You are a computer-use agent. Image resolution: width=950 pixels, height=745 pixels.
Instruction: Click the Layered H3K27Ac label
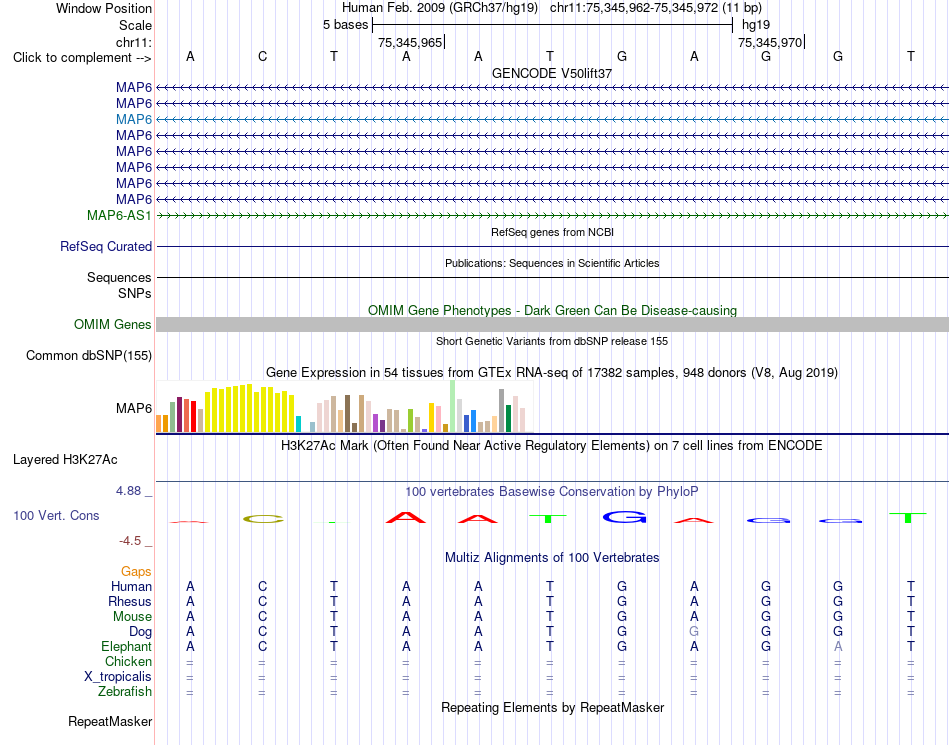65,460
